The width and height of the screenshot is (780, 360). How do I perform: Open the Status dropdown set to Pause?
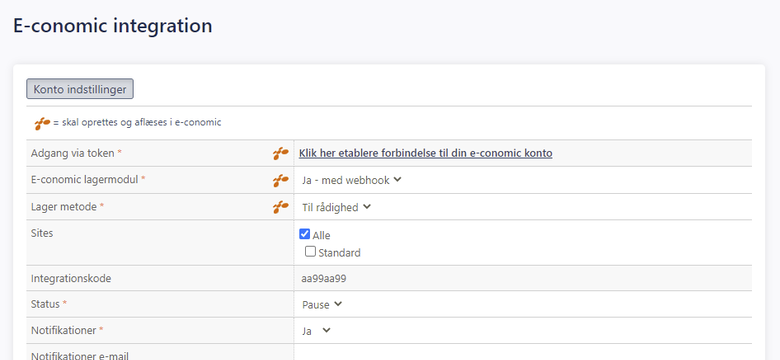click(x=322, y=304)
